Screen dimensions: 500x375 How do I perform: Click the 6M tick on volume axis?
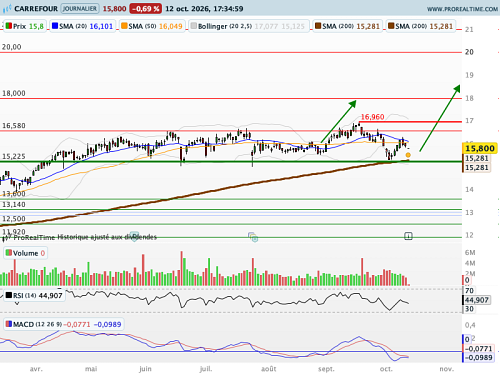pyautogui.click(x=470, y=253)
